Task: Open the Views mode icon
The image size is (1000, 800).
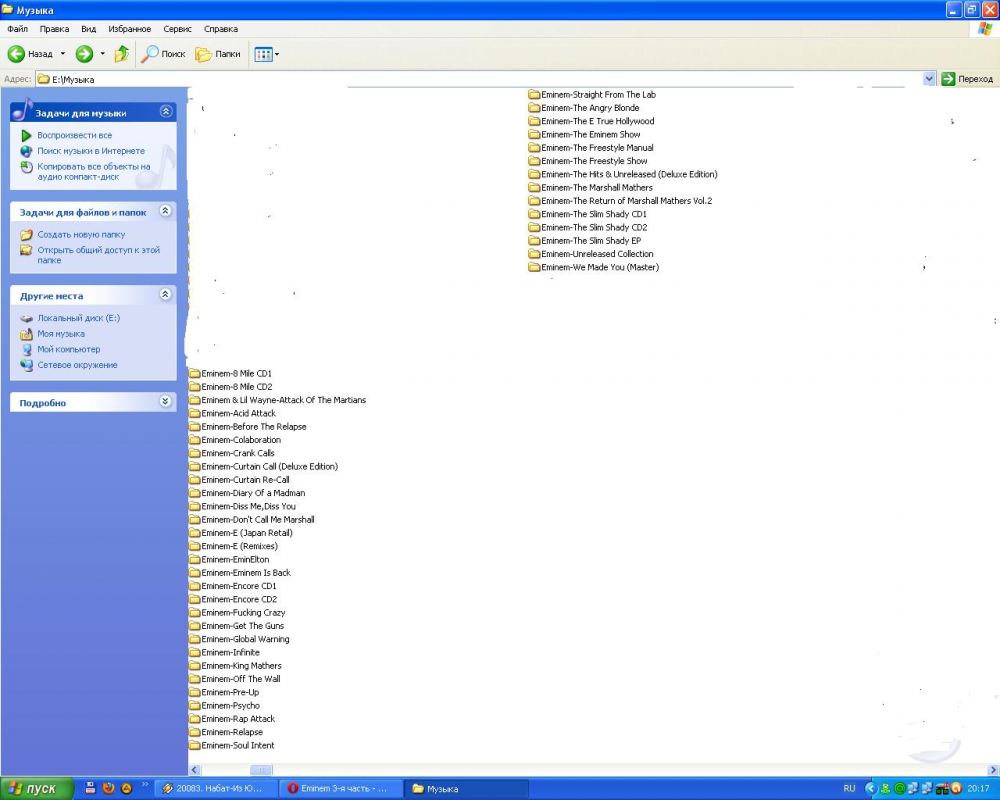Action: pyautogui.click(x=263, y=54)
